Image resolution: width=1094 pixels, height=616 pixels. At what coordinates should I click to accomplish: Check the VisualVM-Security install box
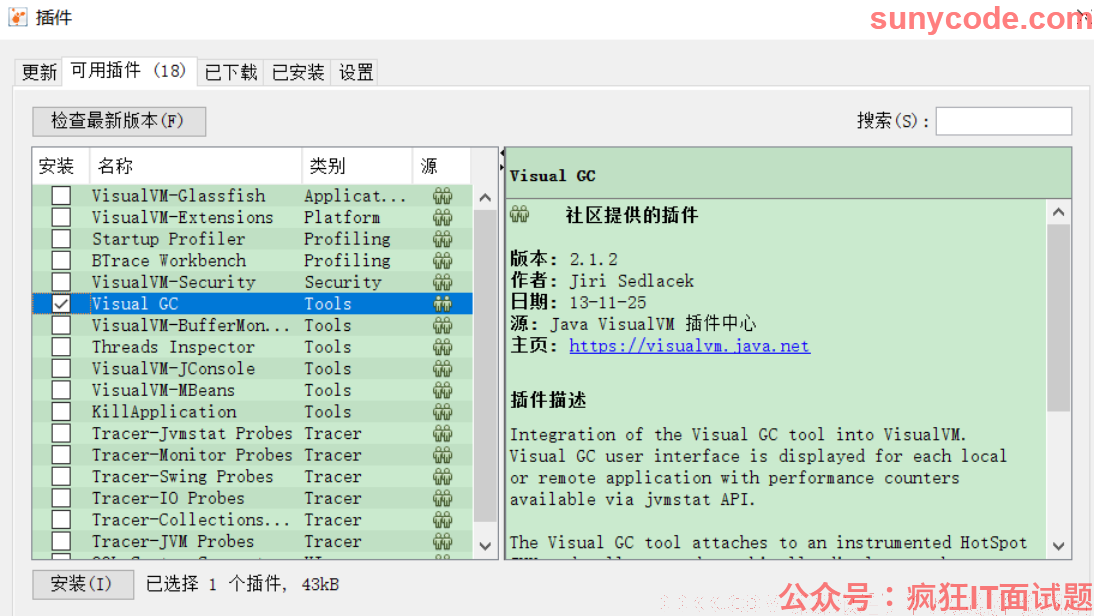coord(61,283)
